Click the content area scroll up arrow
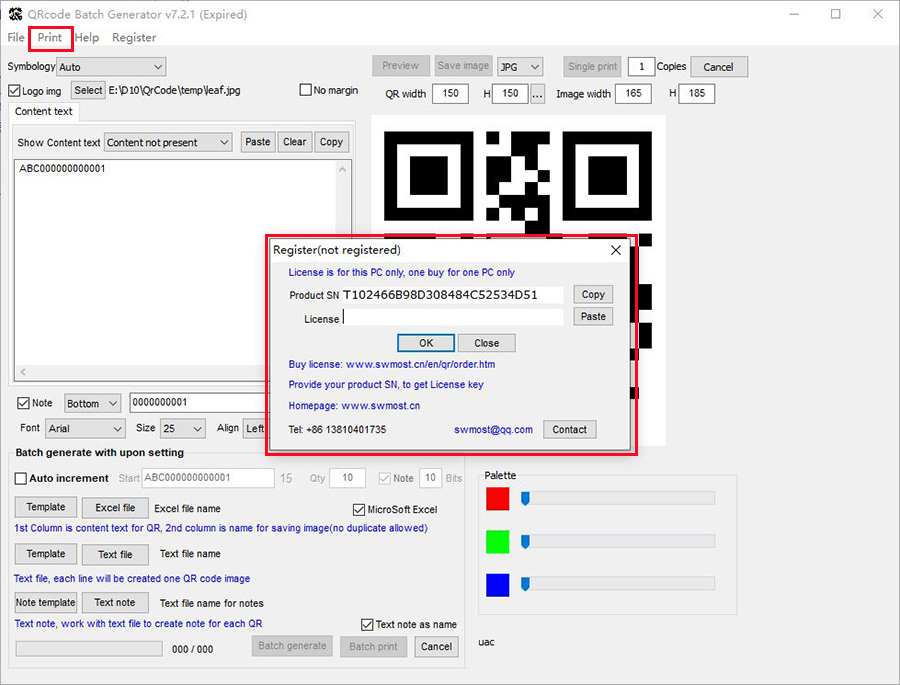The image size is (900, 685). click(343, 169)
